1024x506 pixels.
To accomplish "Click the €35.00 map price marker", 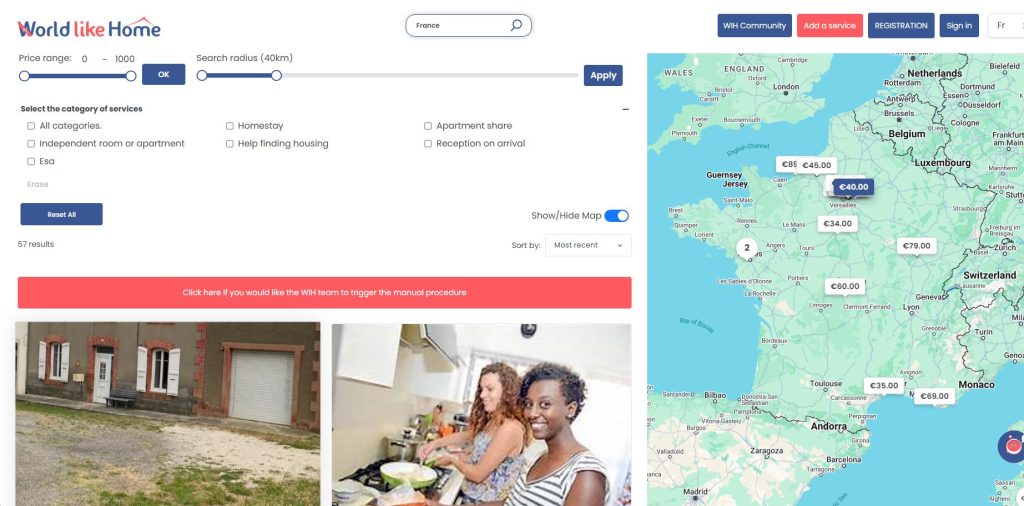I will pos(884,385).
